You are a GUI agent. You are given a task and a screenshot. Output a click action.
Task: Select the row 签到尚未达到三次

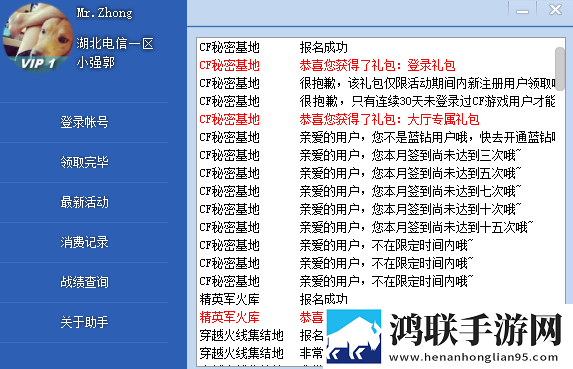click(x=376, y=155)
